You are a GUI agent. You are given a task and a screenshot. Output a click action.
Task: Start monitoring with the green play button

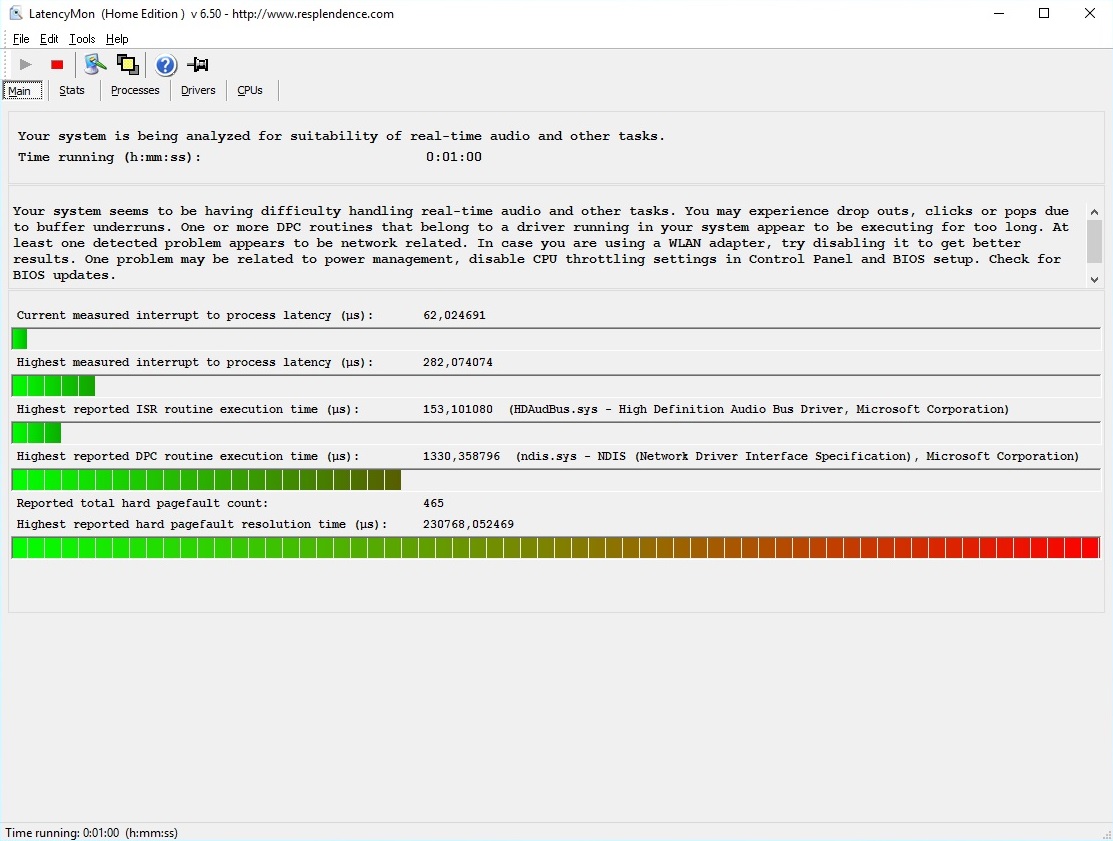[x=26, y=65]
